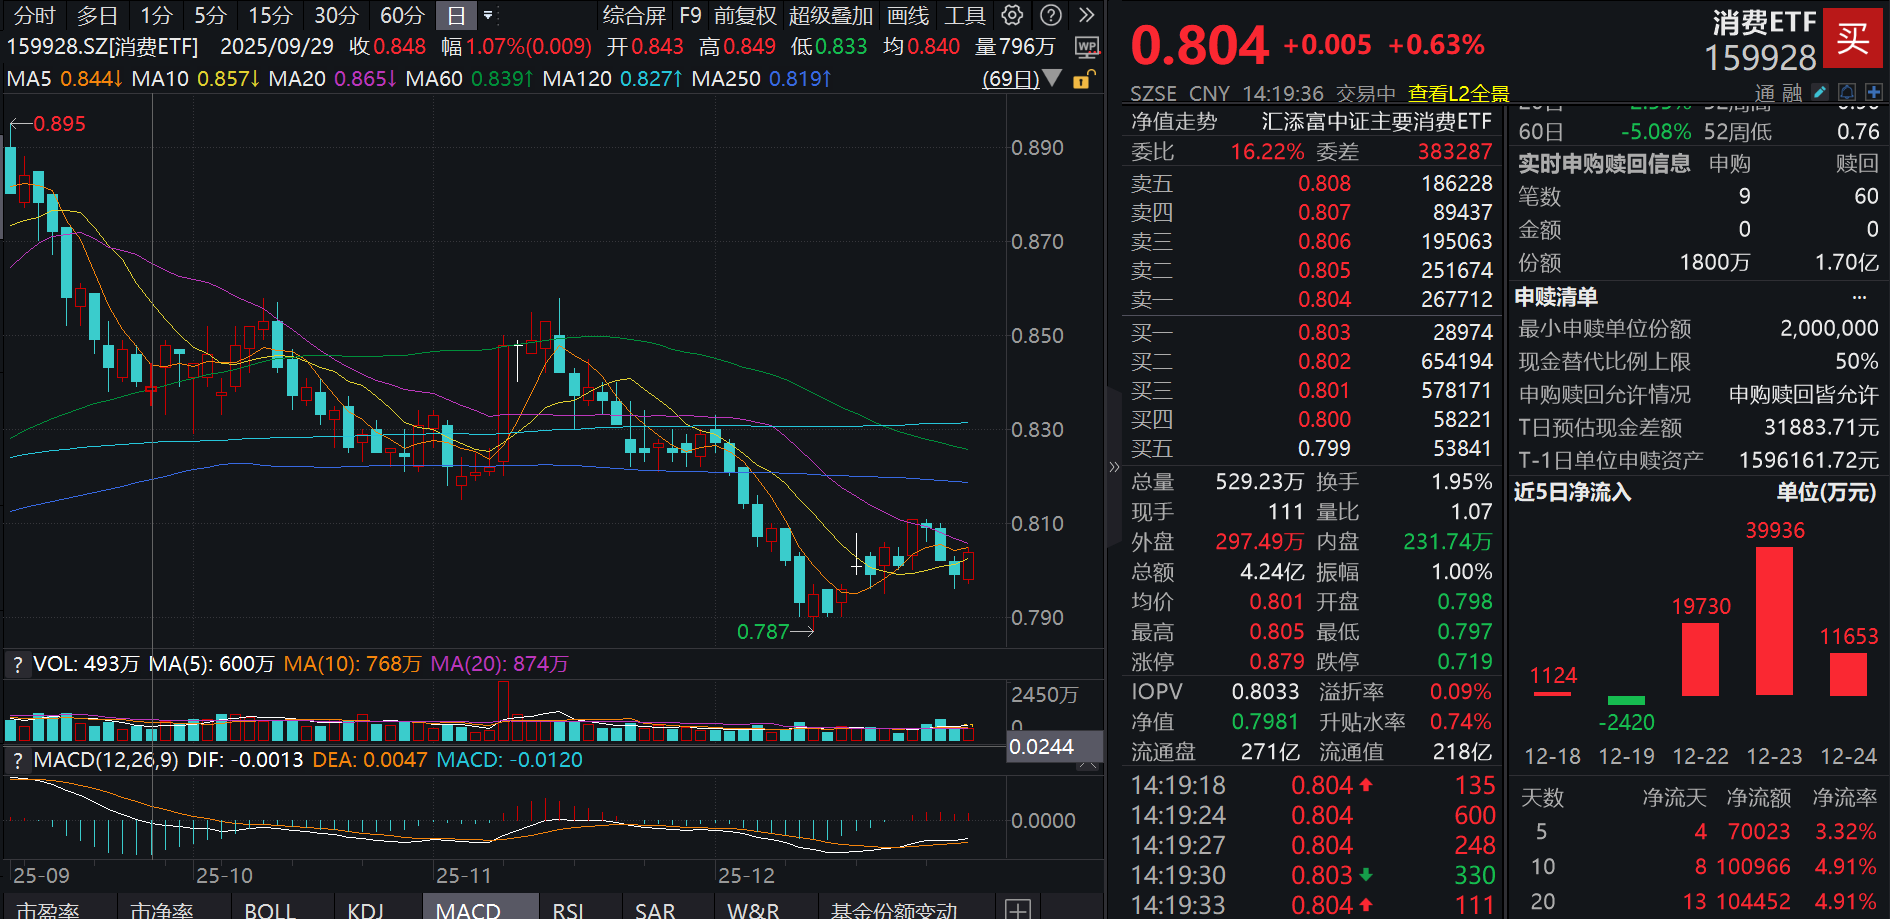The image size is (1890, 919).
Task: Enable 前复权 price adjustment mode
Action: click(743, 15)
